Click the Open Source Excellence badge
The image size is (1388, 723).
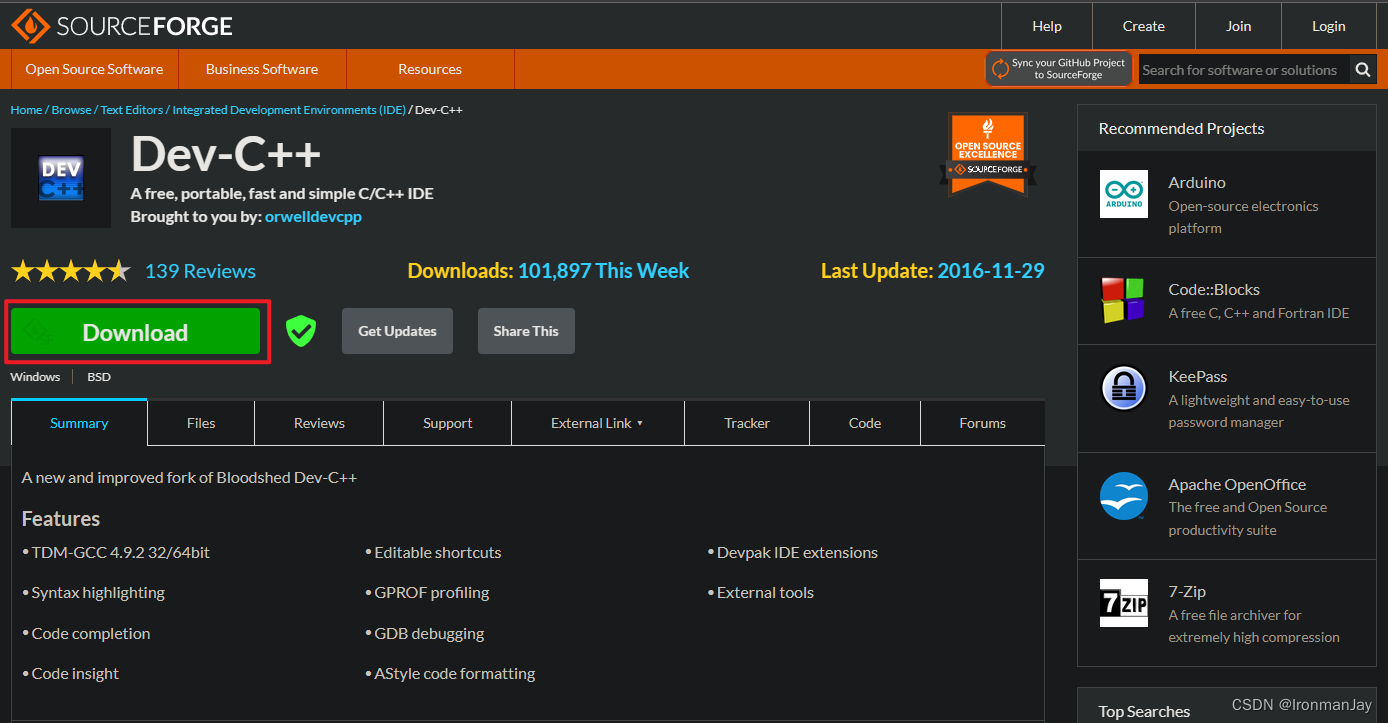coord(988,153)
